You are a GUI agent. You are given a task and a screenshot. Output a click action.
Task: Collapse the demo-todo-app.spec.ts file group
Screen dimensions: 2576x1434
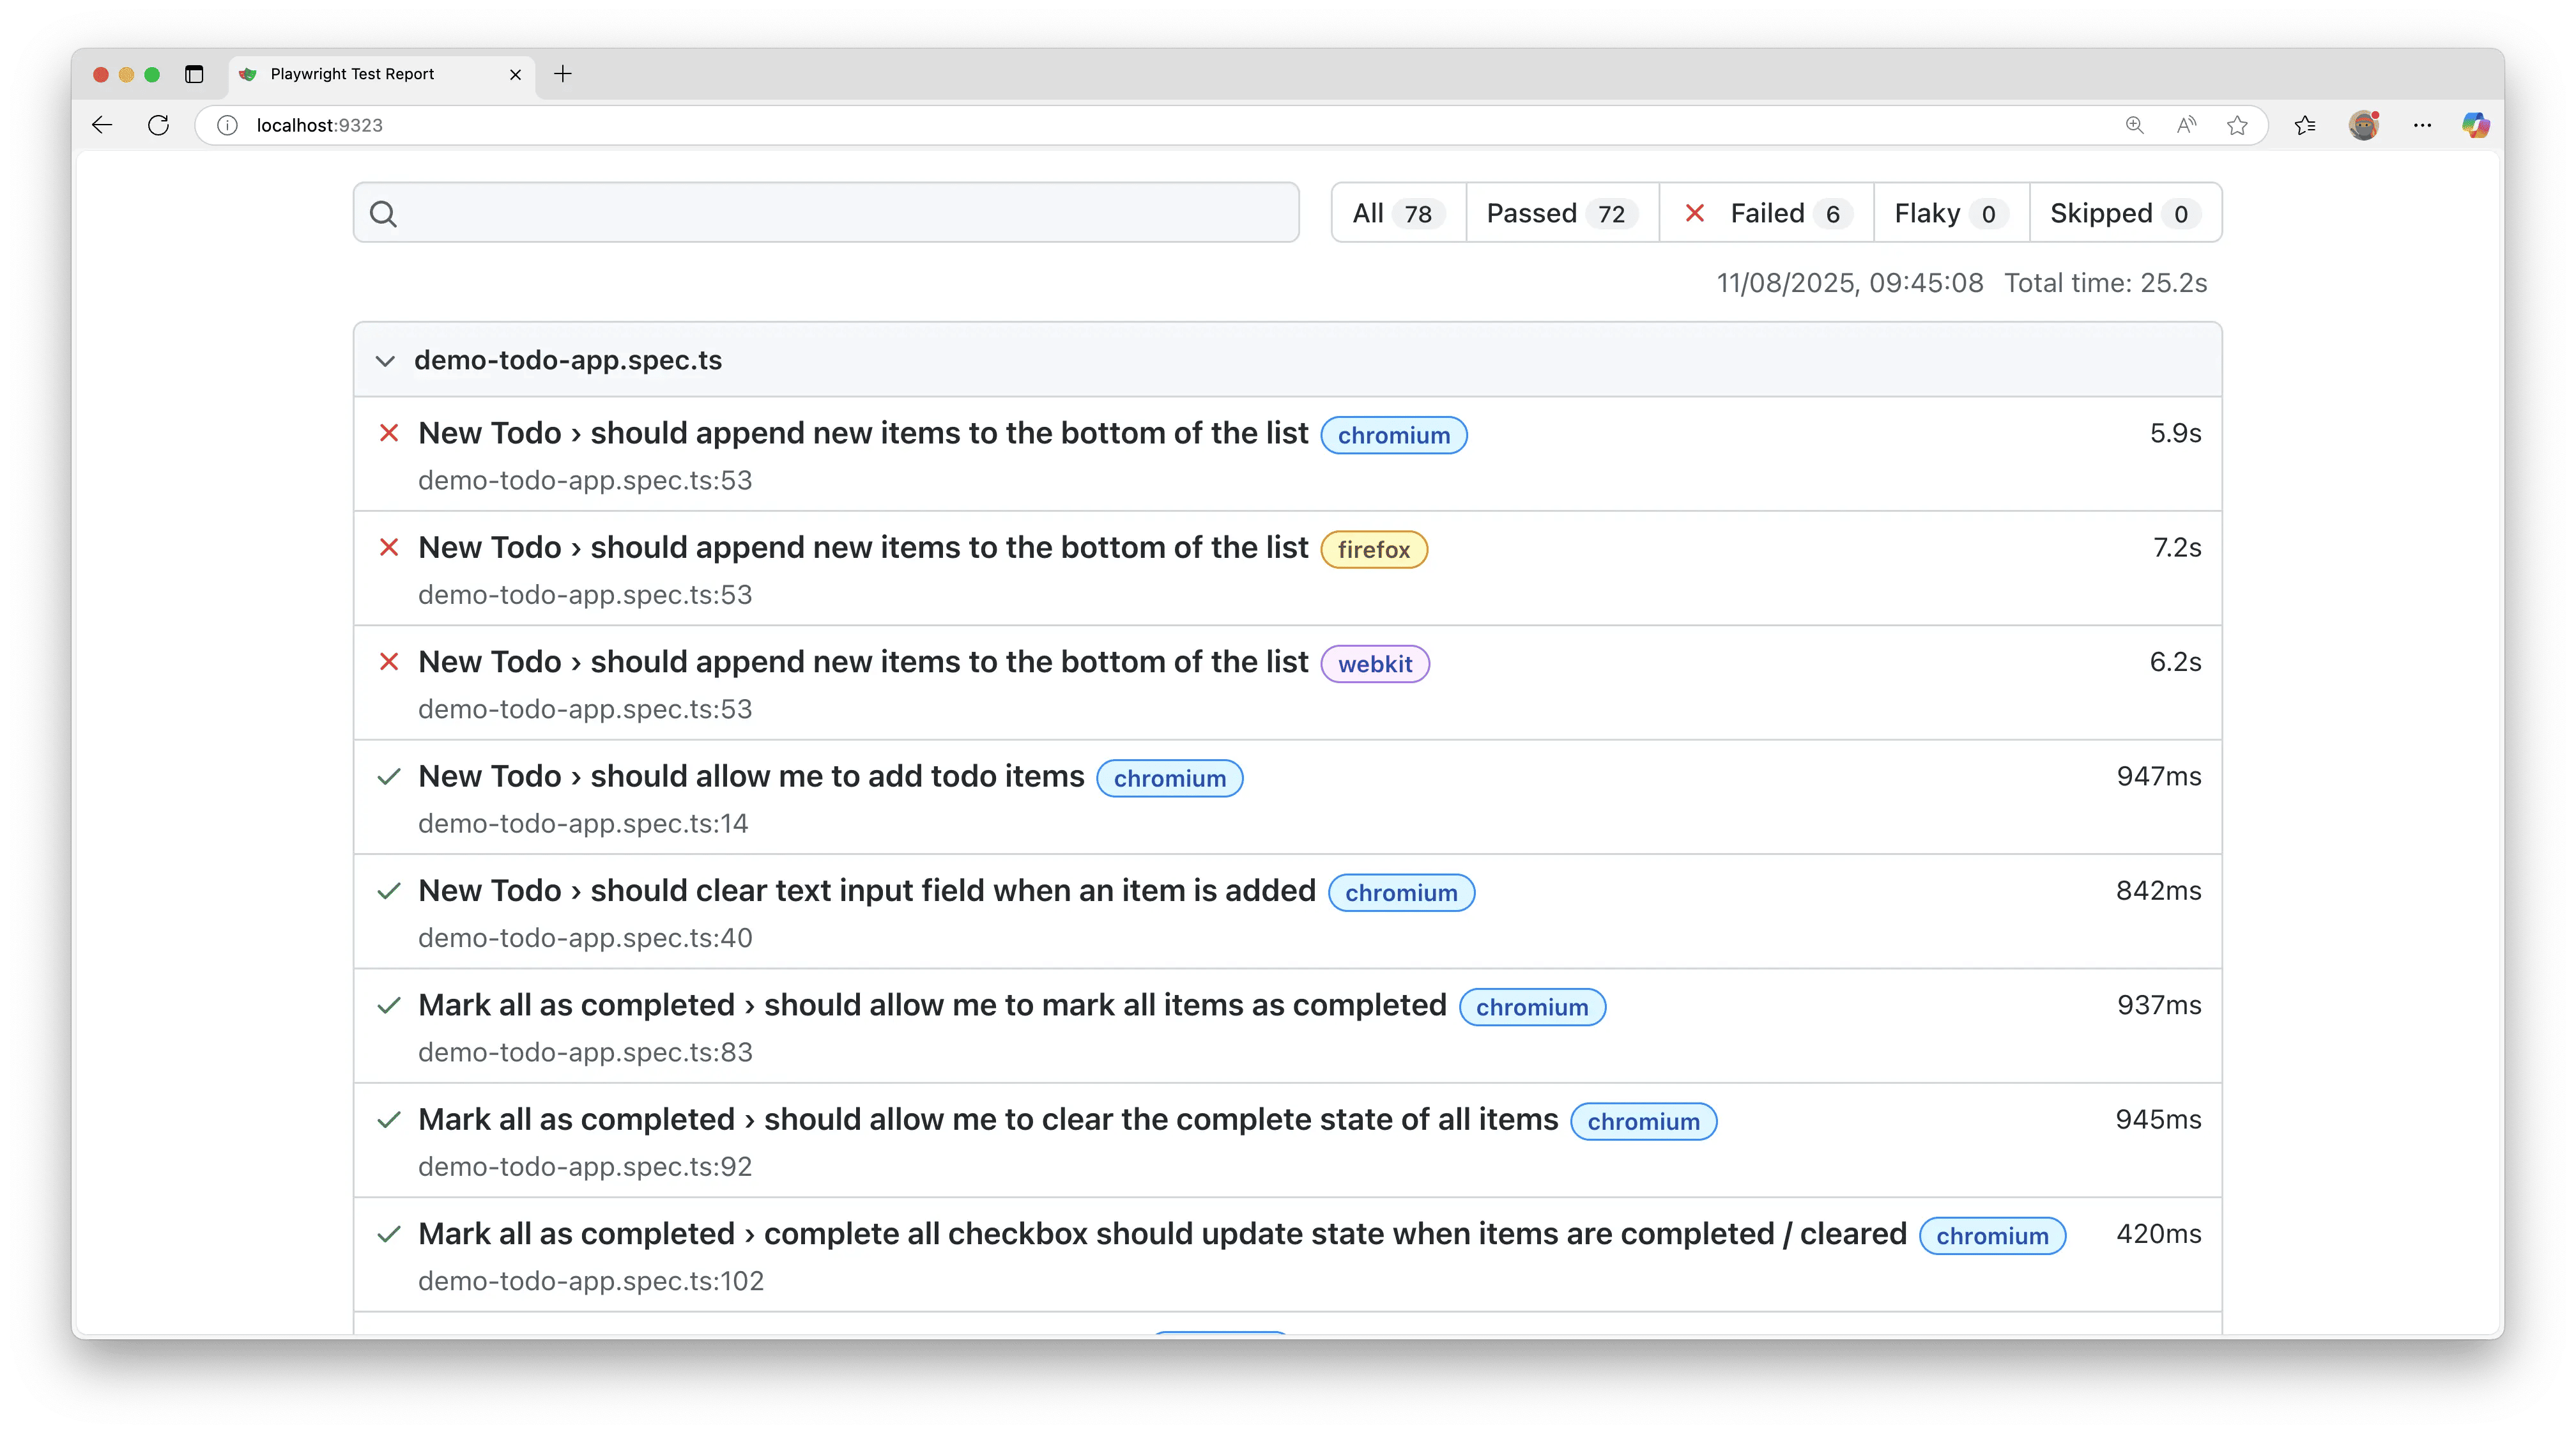pos(385,361)
